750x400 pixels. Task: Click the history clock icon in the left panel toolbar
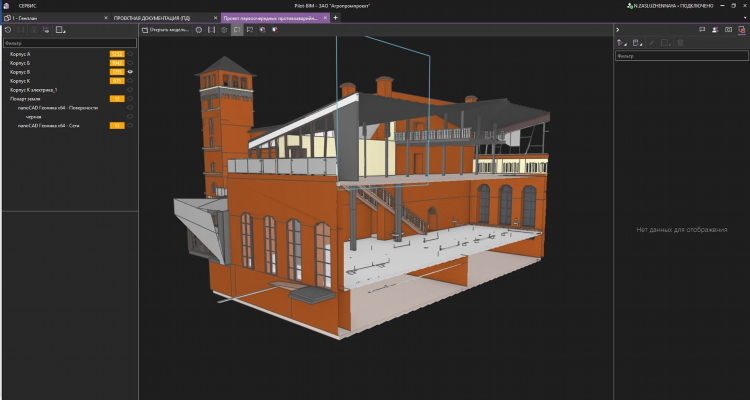[x=8, y=30]
